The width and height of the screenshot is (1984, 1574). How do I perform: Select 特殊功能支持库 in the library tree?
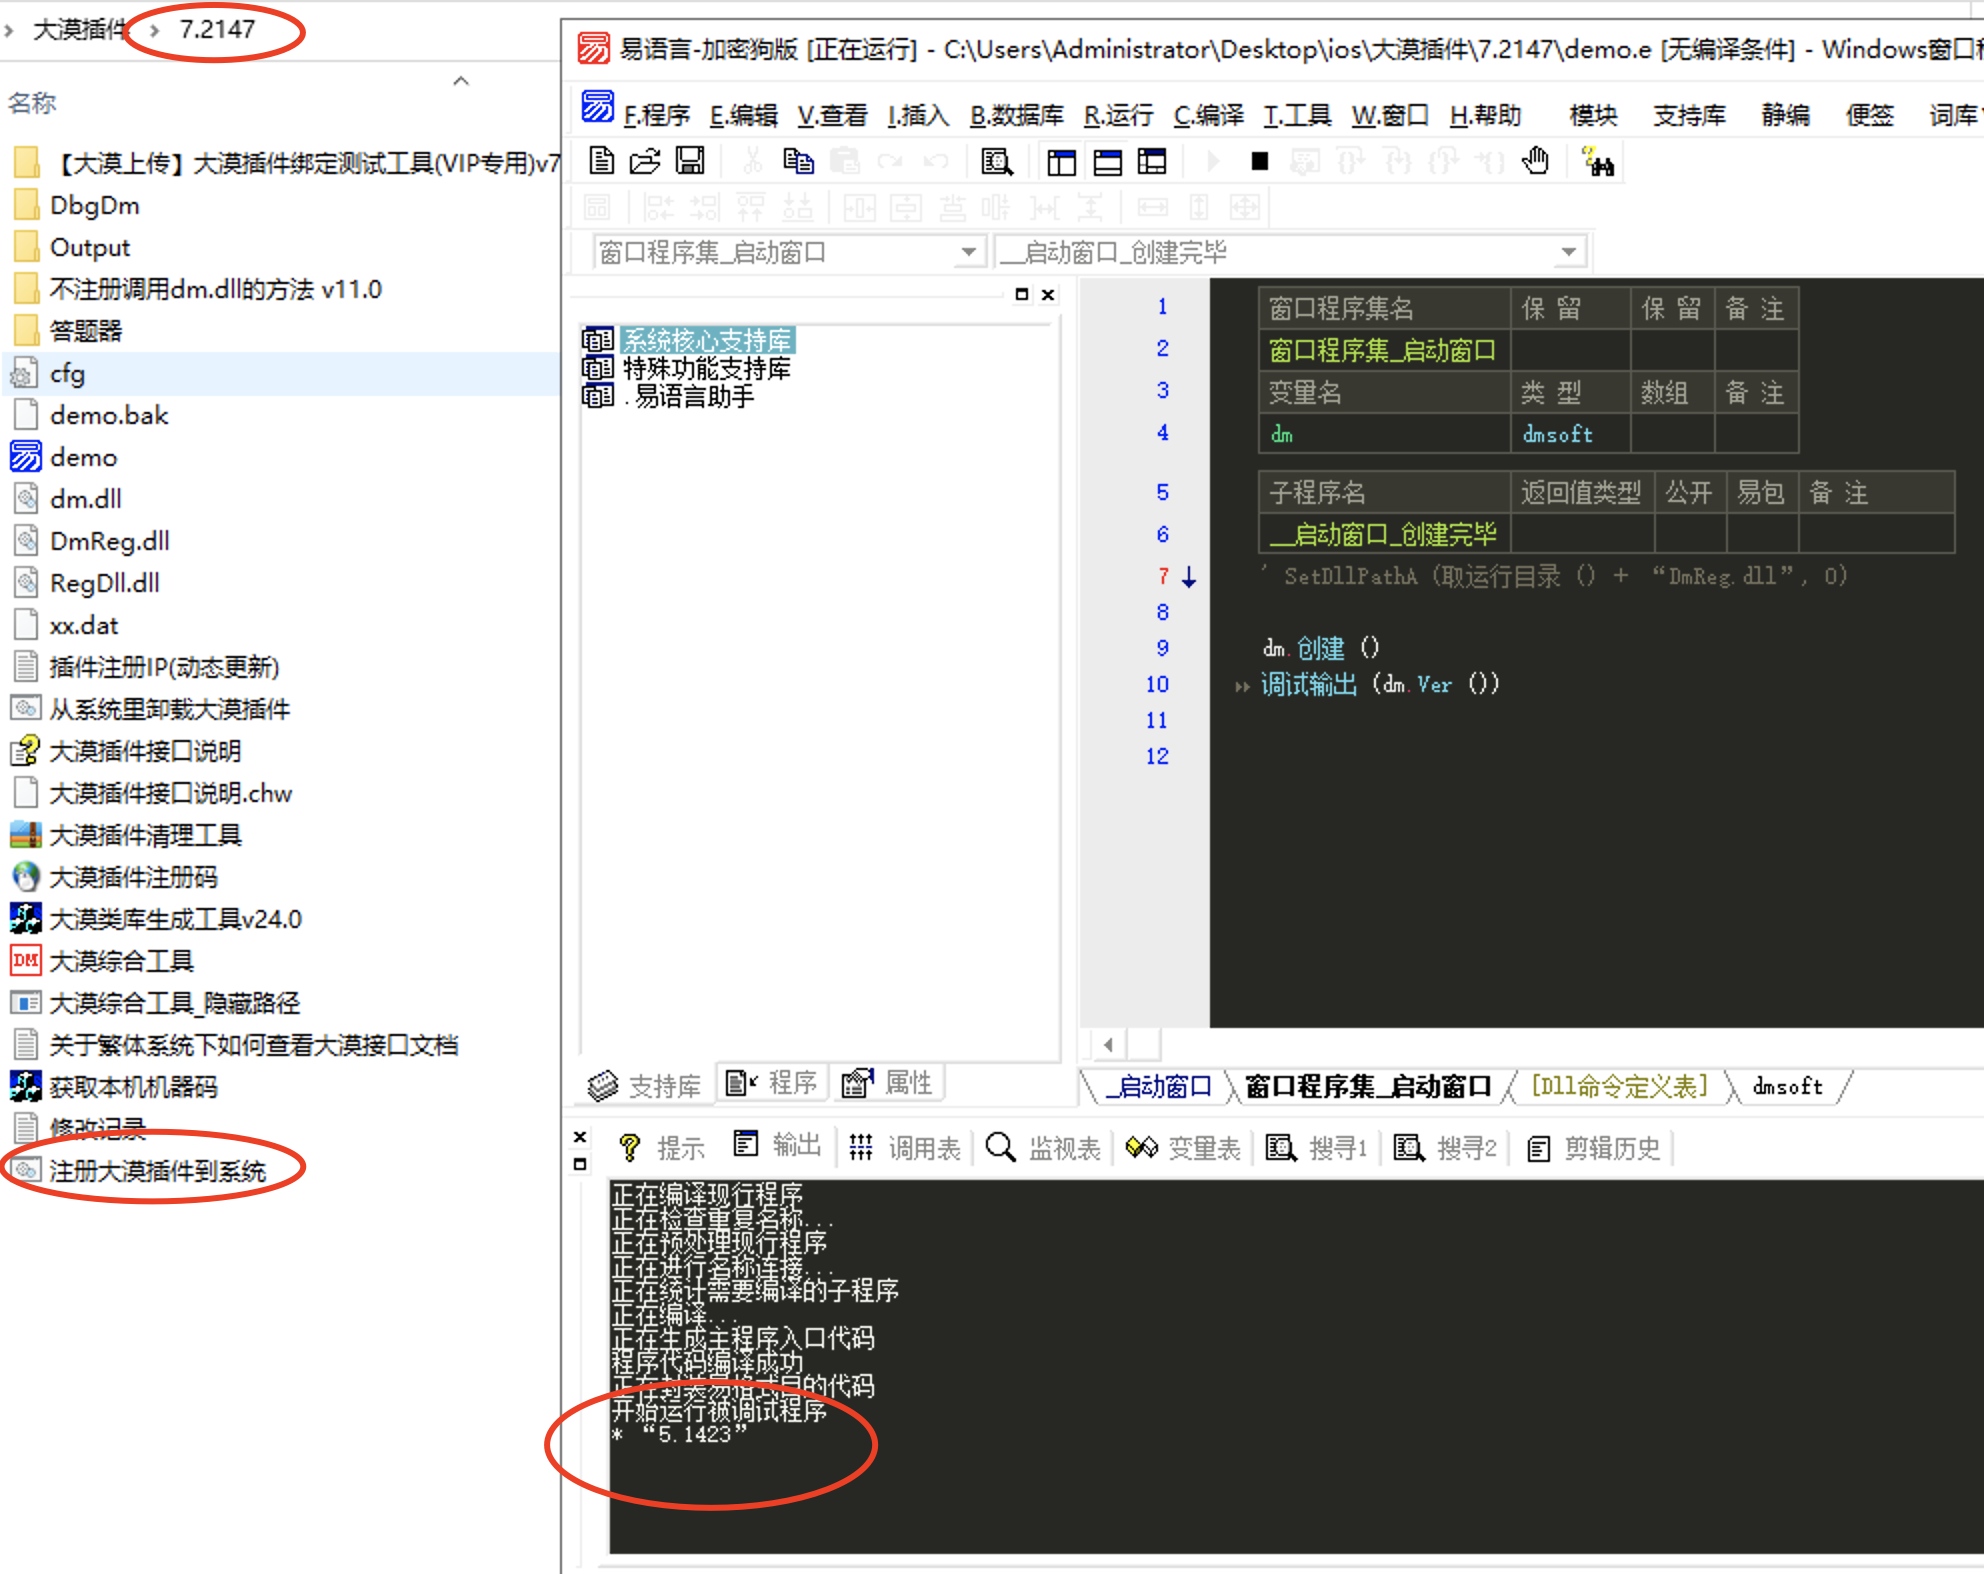(x=706, y=369)
